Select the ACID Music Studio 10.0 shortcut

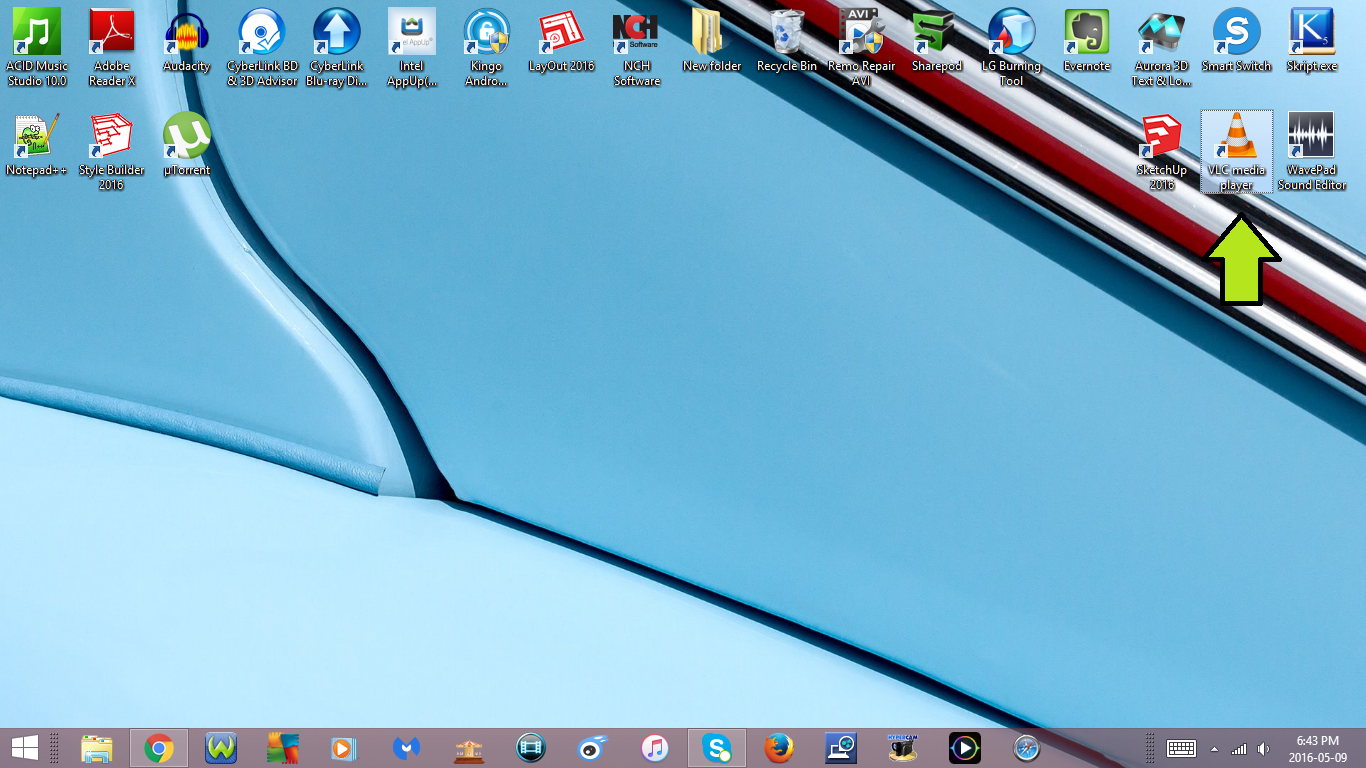(37, 48)
